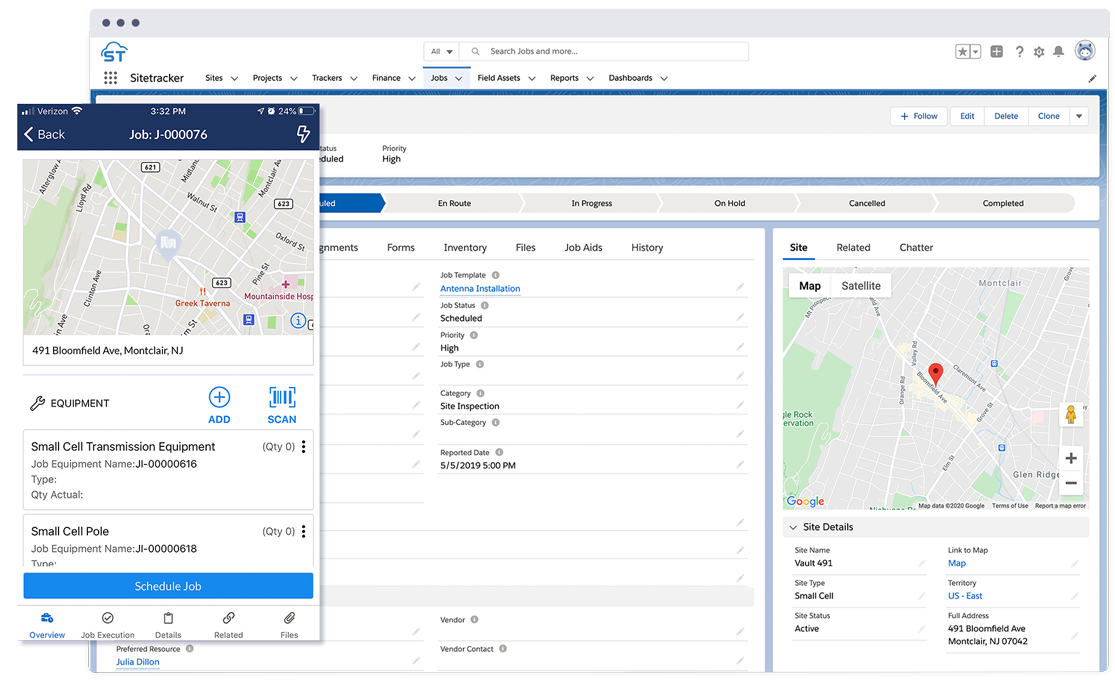Tap Back in the mobile header

tap(44, 134)
